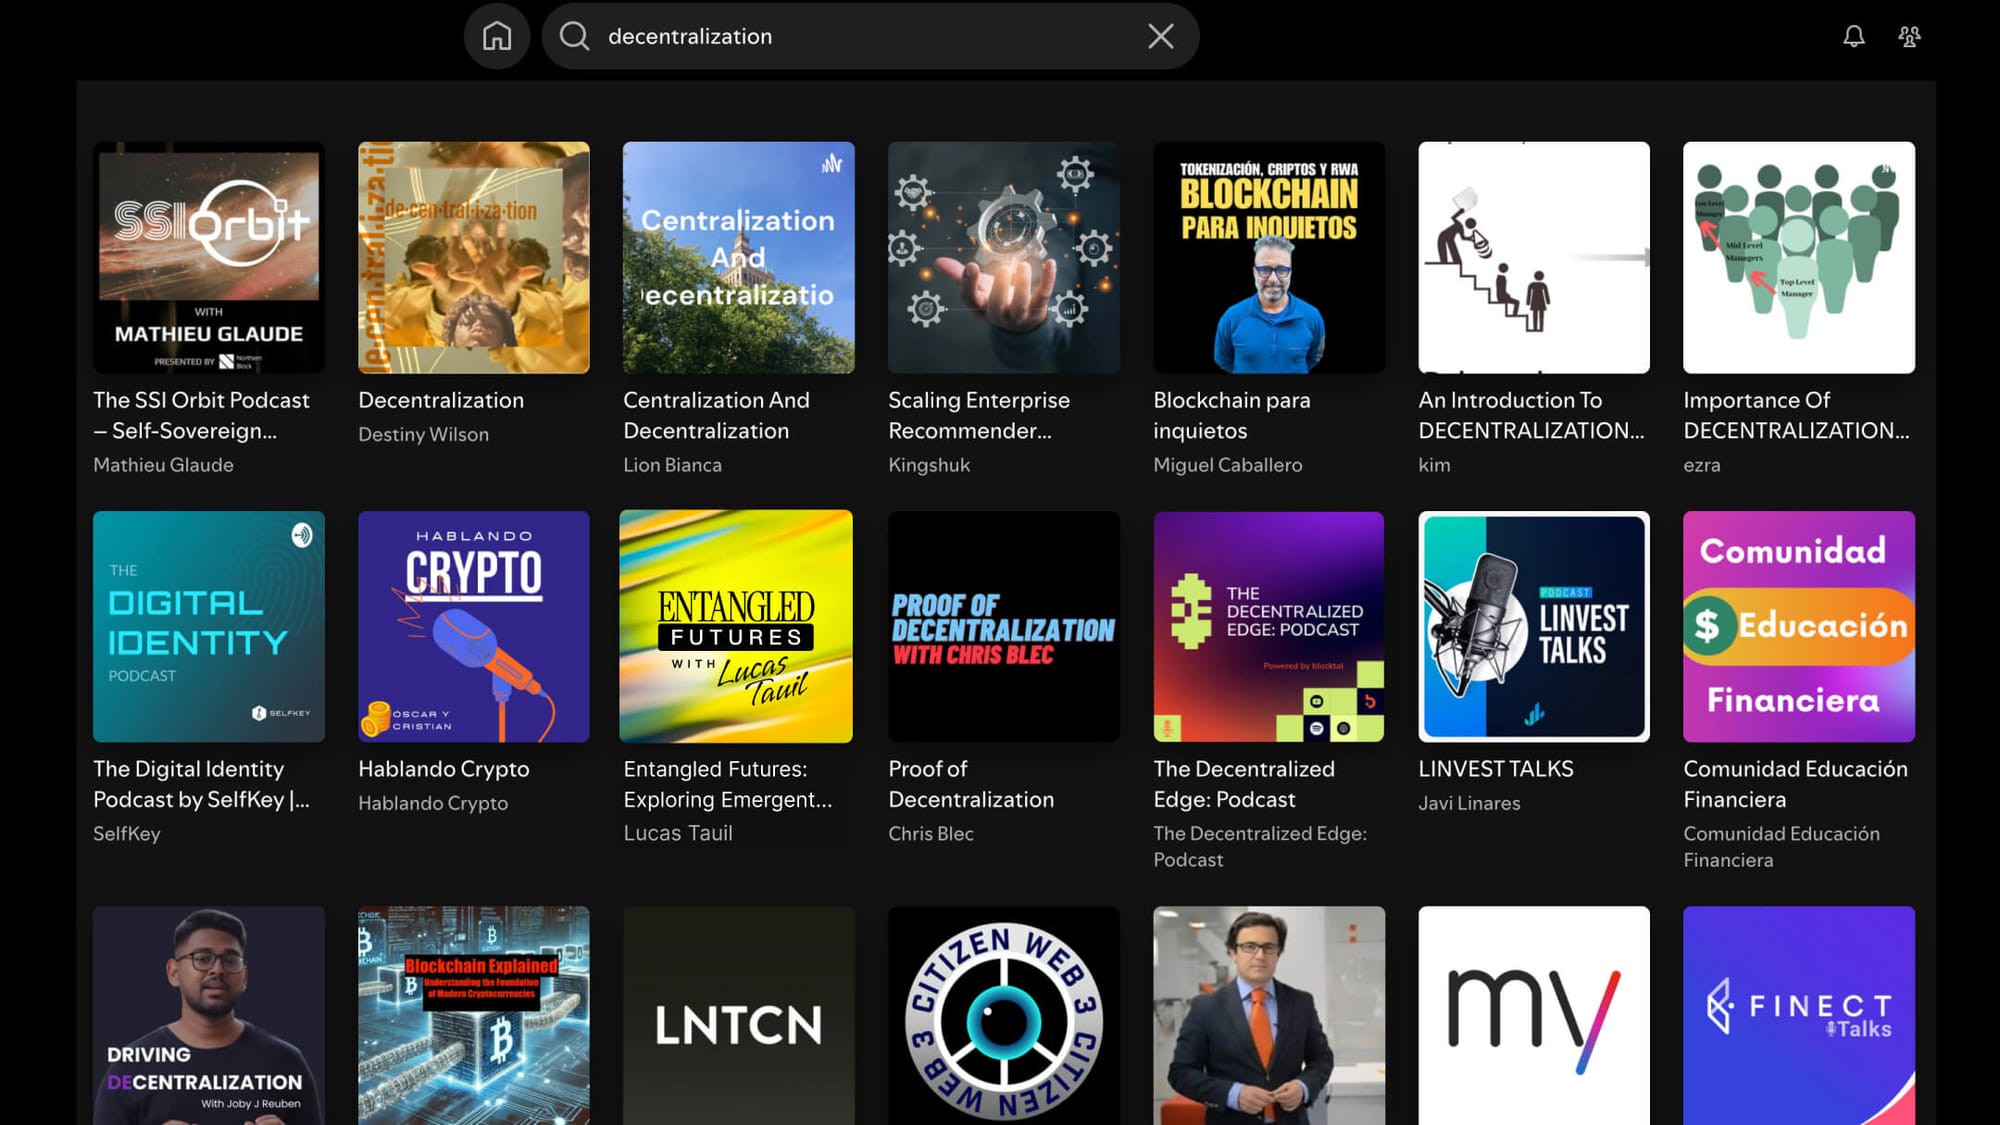Image resolution: width=2000 pixels, height=1125 pixels.
Task: Open LINVEST TALKS cover art
Action: coord(1534,626)
